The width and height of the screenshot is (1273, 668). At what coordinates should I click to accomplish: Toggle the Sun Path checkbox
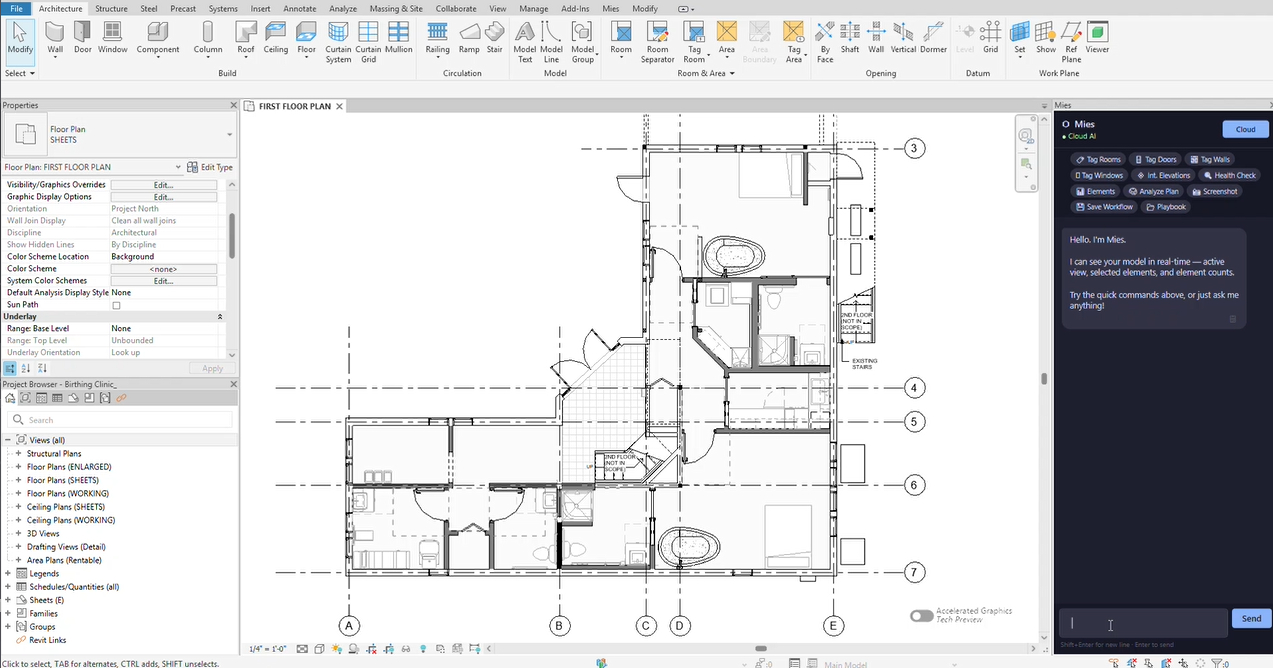116,305
